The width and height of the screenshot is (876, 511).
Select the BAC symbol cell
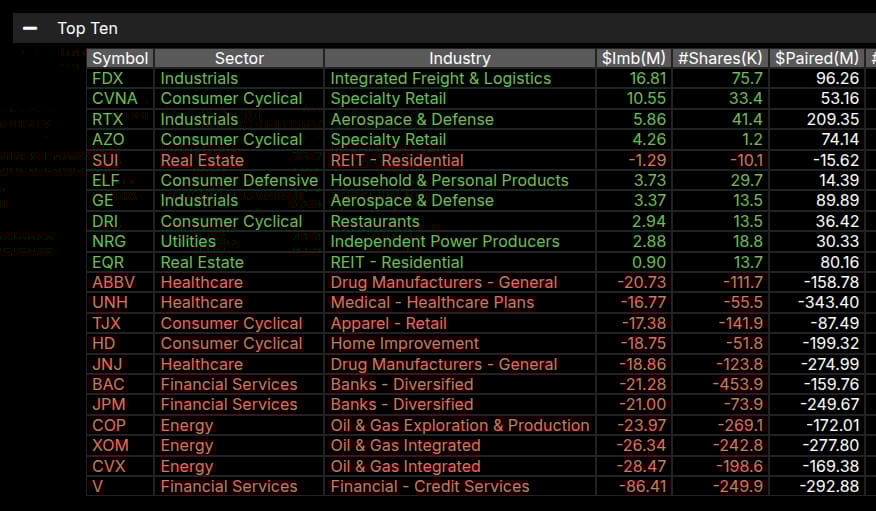coord(120,384)
